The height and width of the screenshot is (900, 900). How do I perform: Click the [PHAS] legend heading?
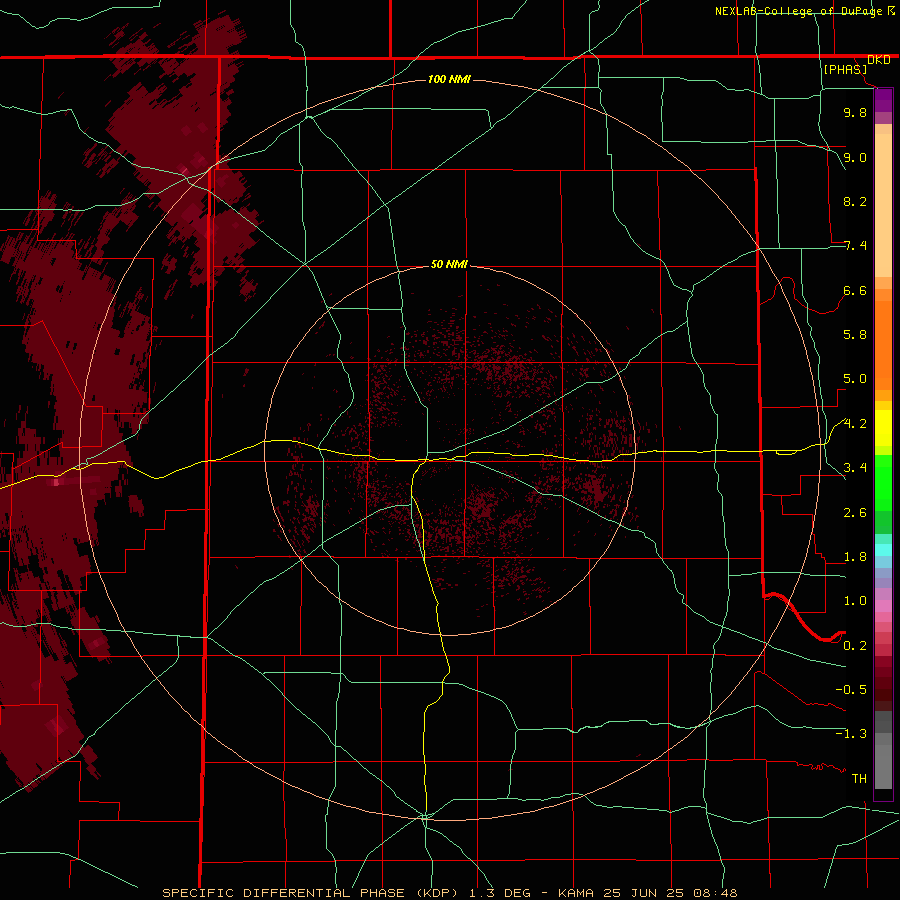tap(845, 69)
